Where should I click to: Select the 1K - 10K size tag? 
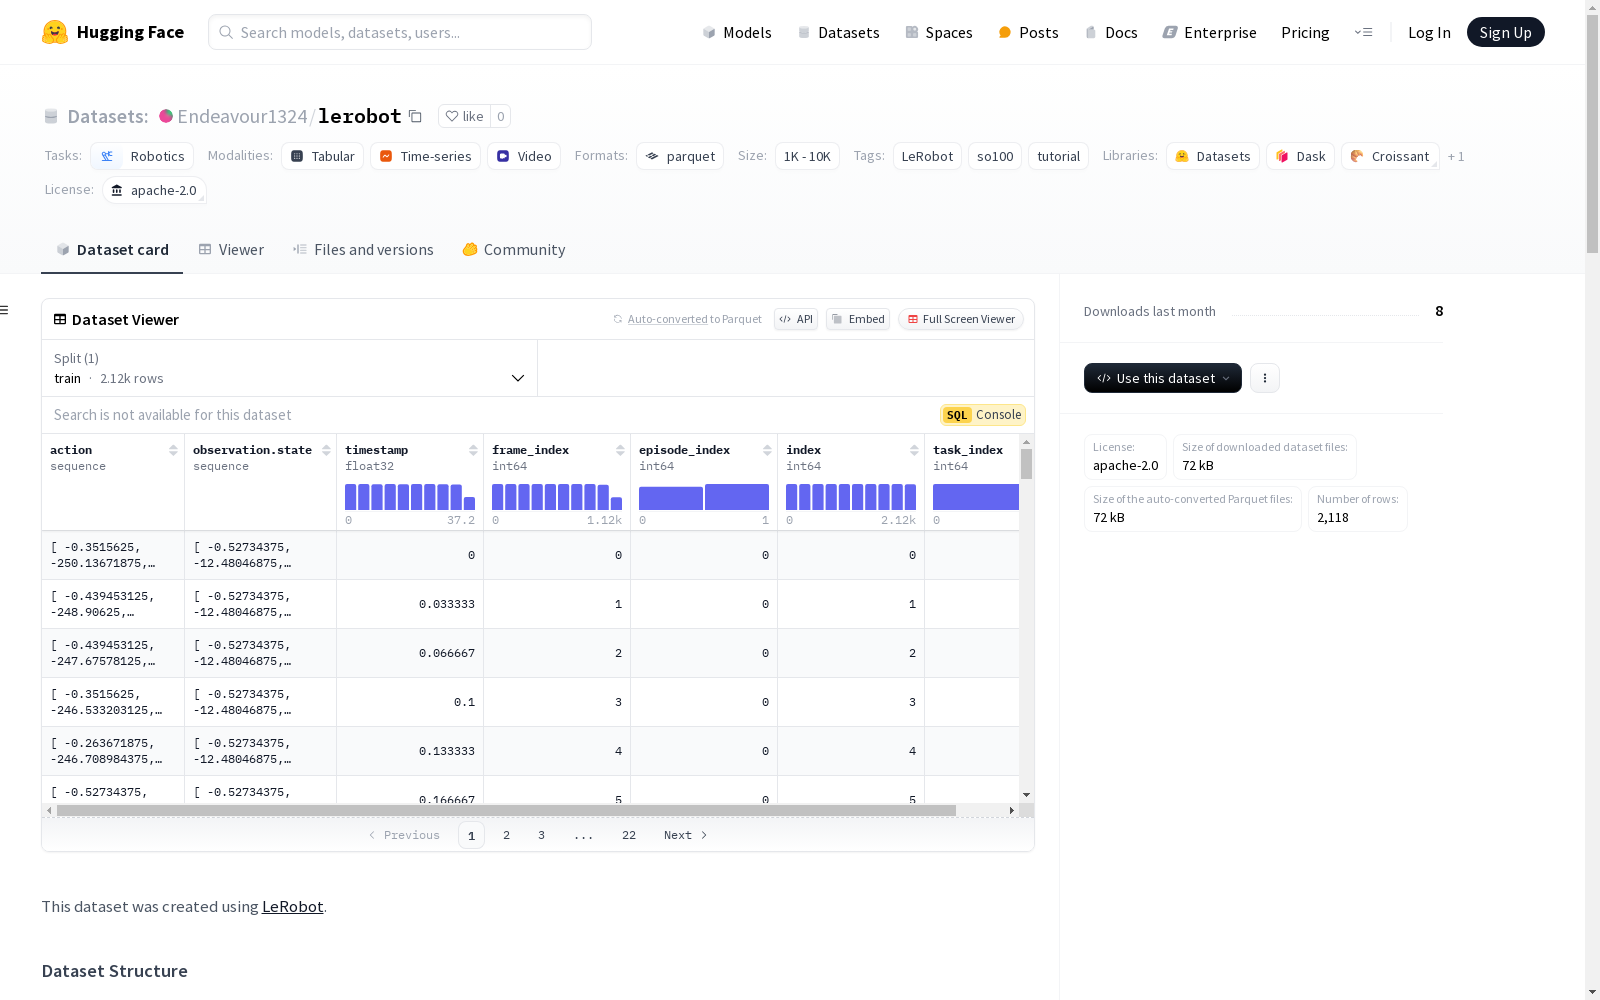807,156
